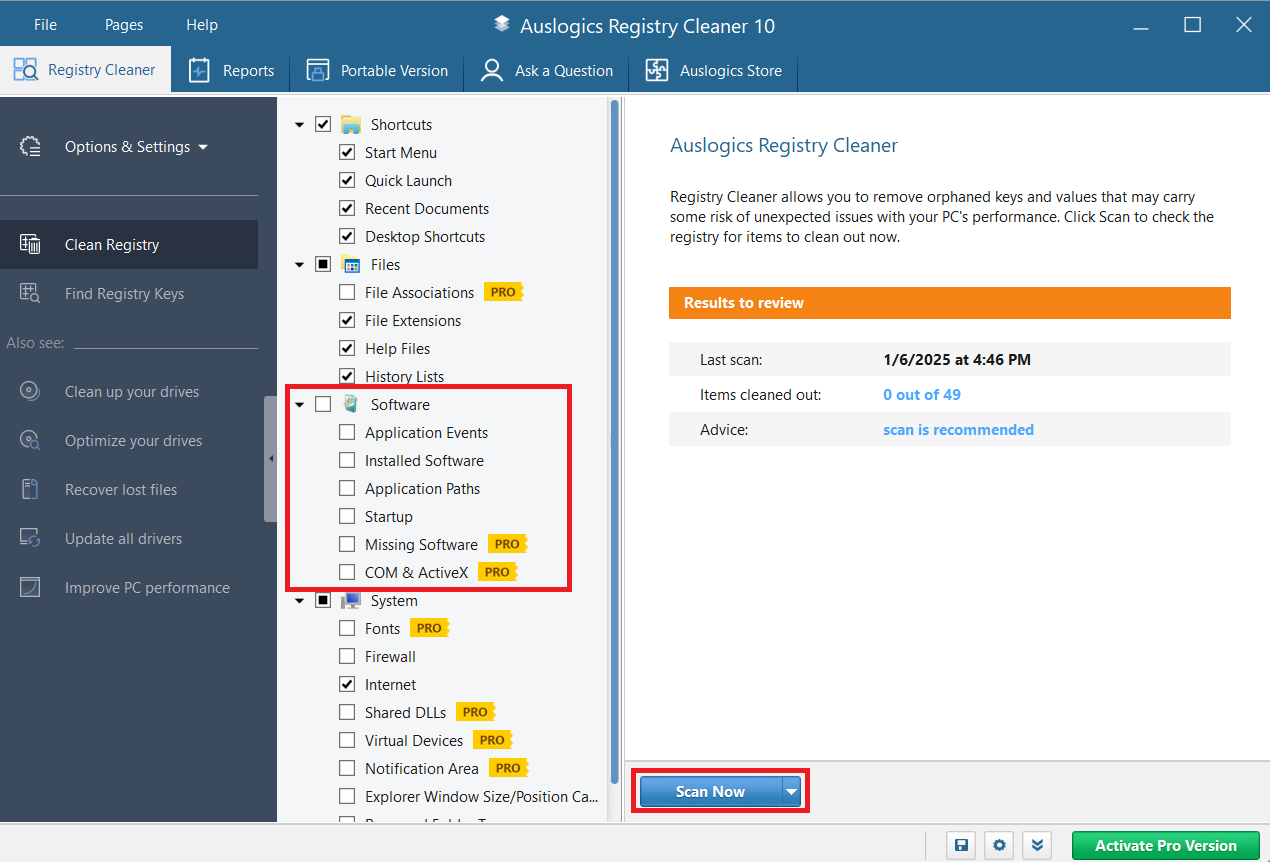
Task: Toggle the Files group checkbox
Action: click(x=323, y=265)
